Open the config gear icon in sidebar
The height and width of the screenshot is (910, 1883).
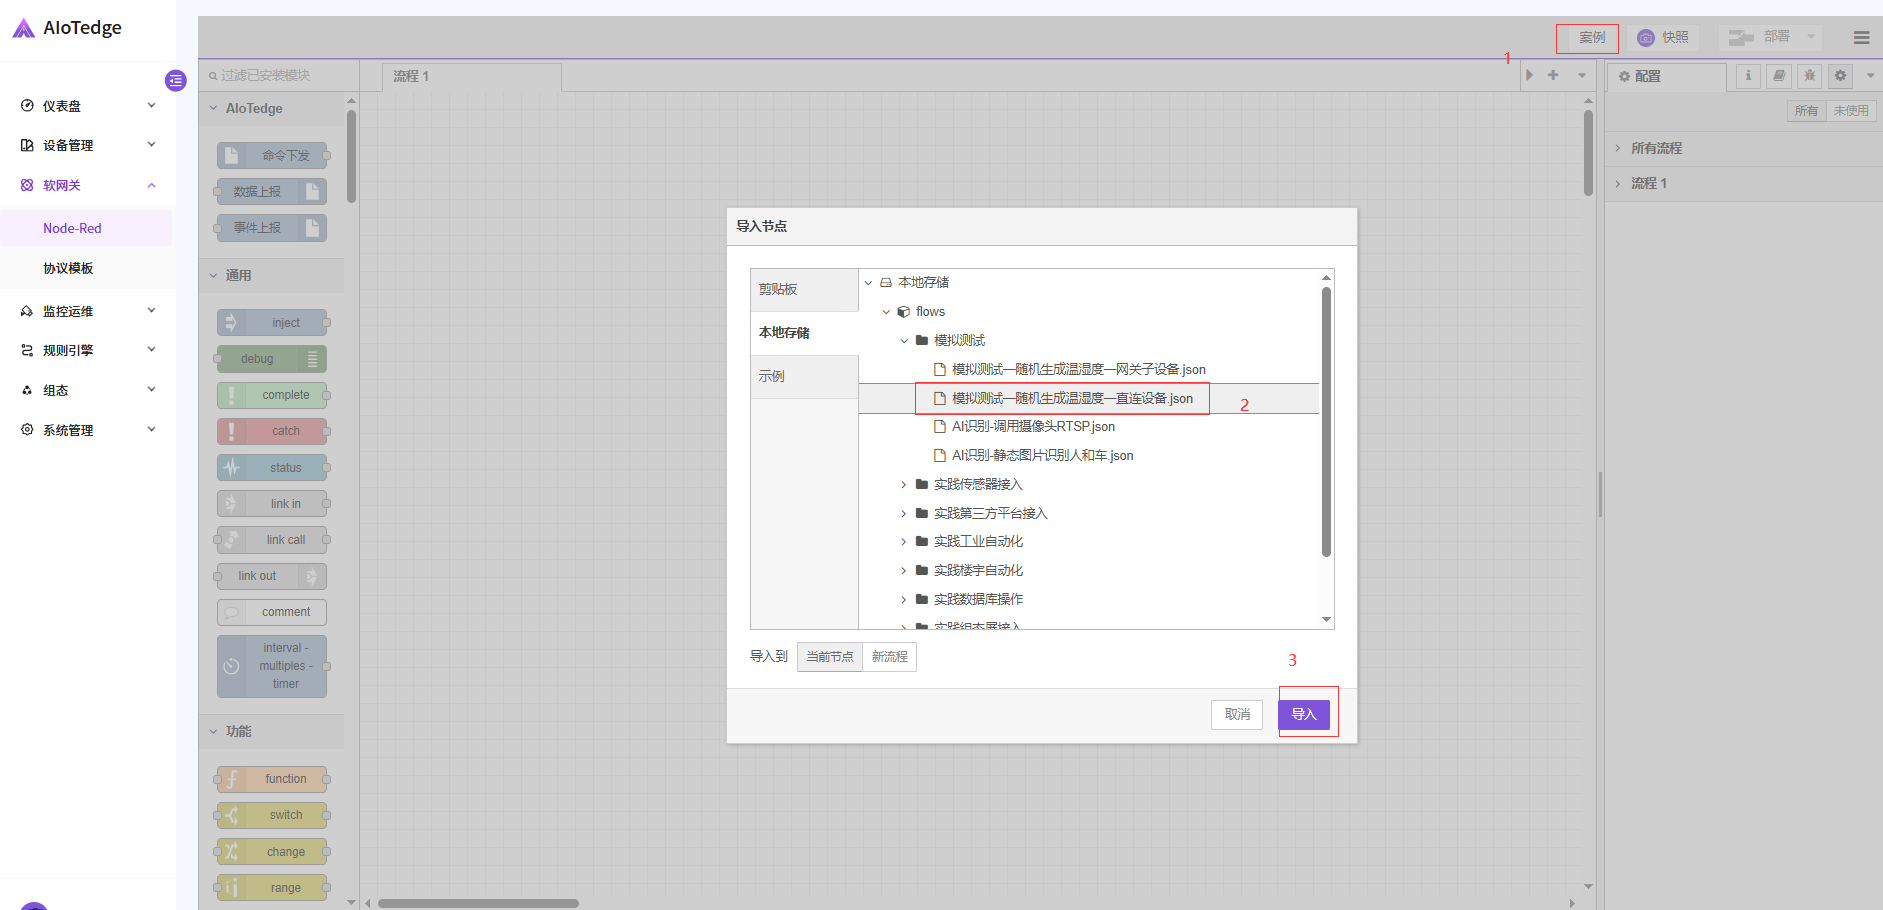pyautogui.click(x=1840, y=76)
